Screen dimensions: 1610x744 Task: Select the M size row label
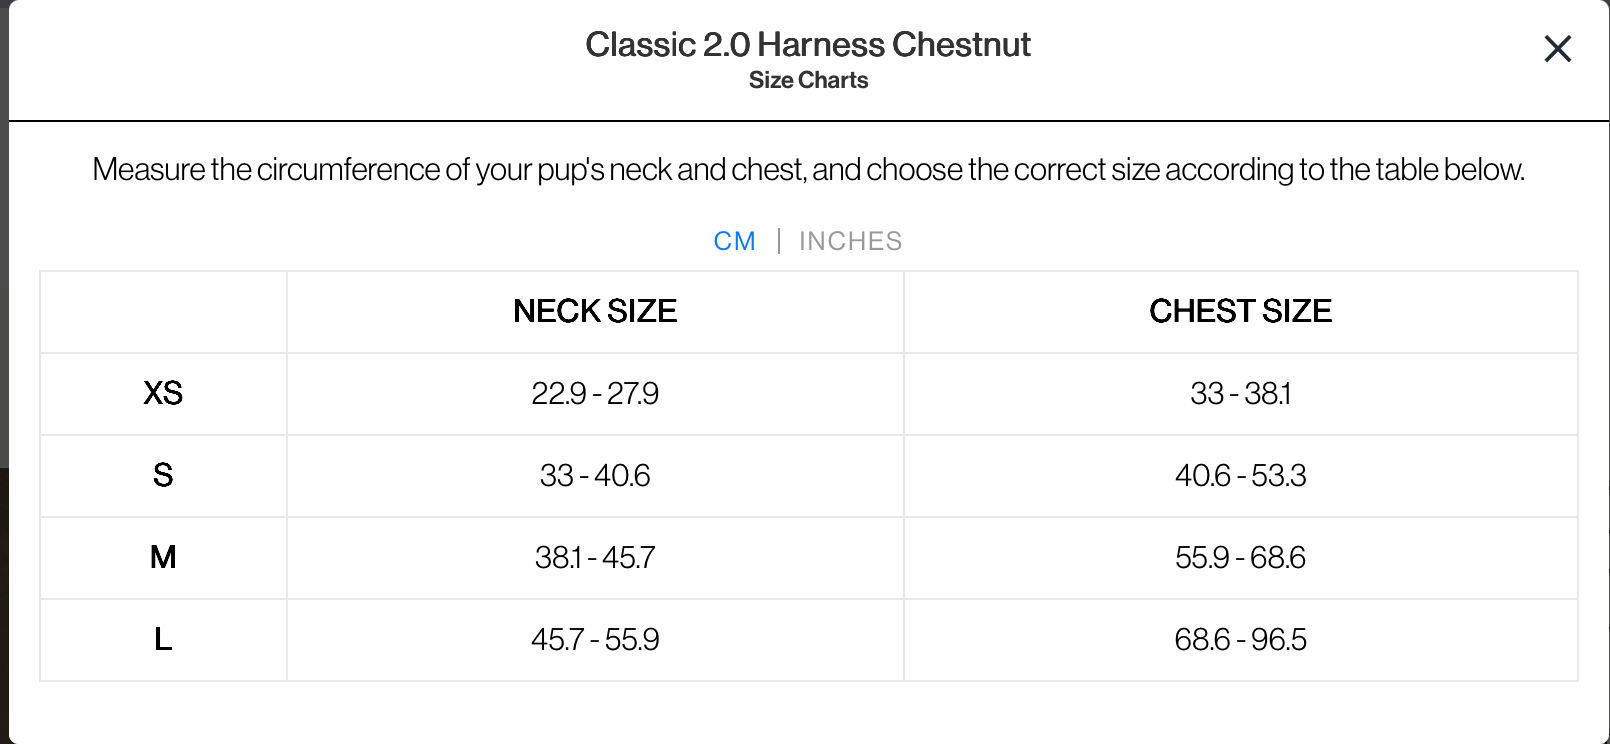click(163, 557)
